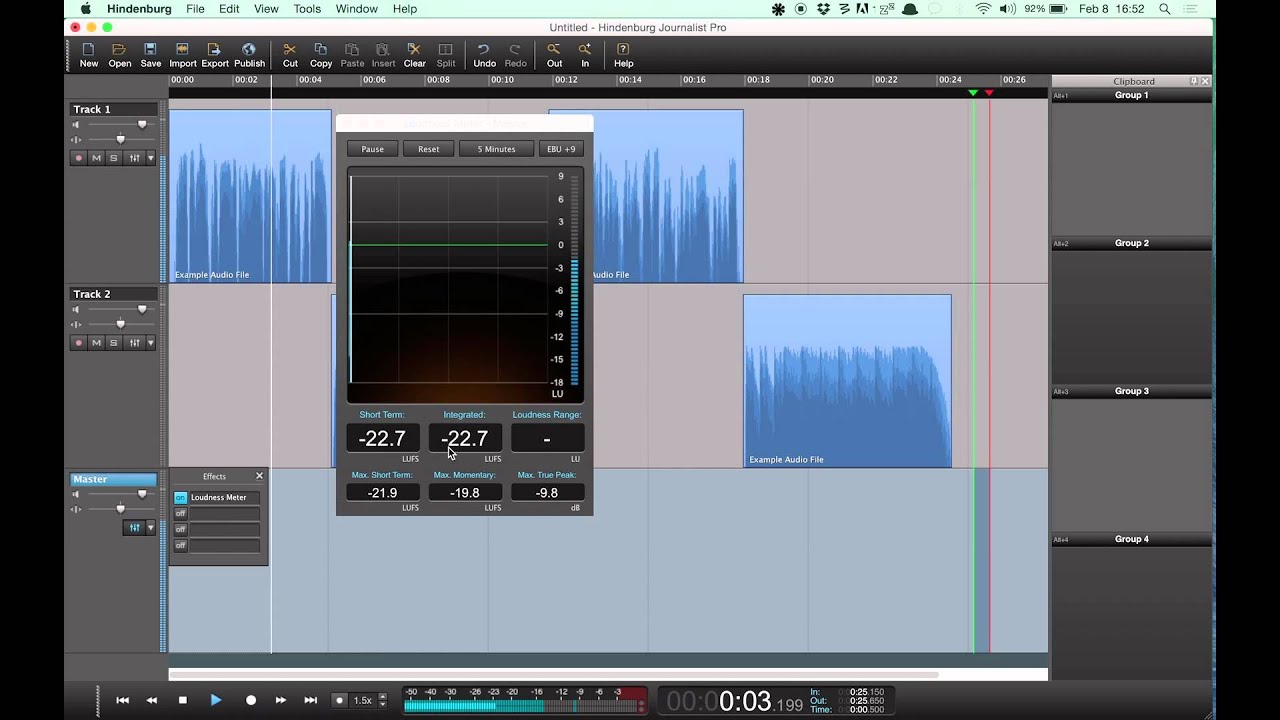Screen dimensions: 1280x720
Task: Click the Dropbox menu bar icon
Action: pos(823,9)
